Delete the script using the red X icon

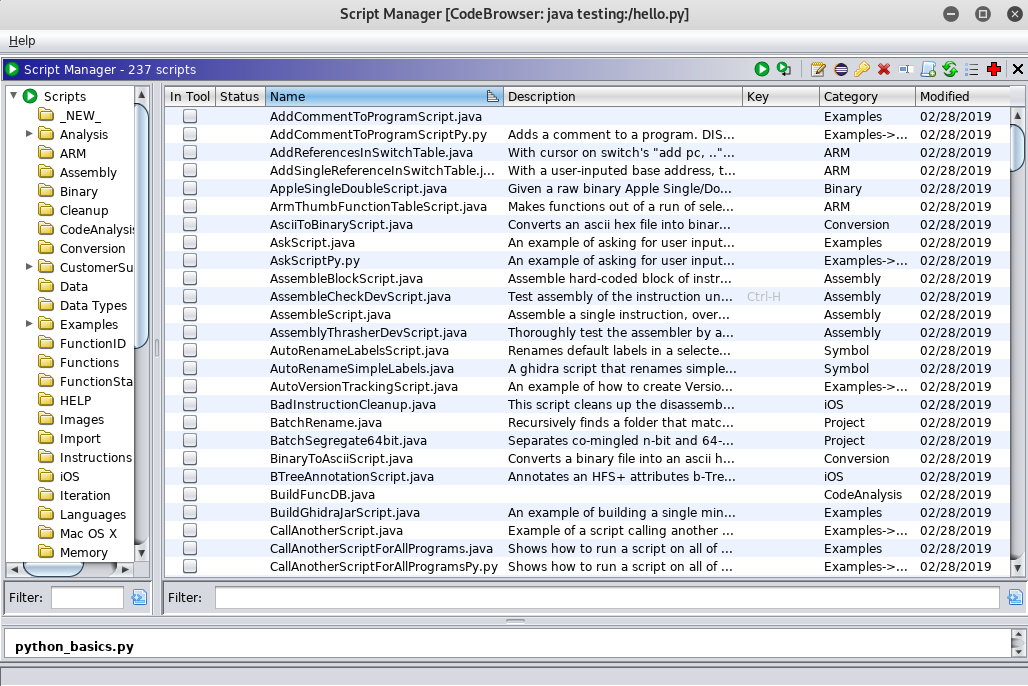coord(884,69)
